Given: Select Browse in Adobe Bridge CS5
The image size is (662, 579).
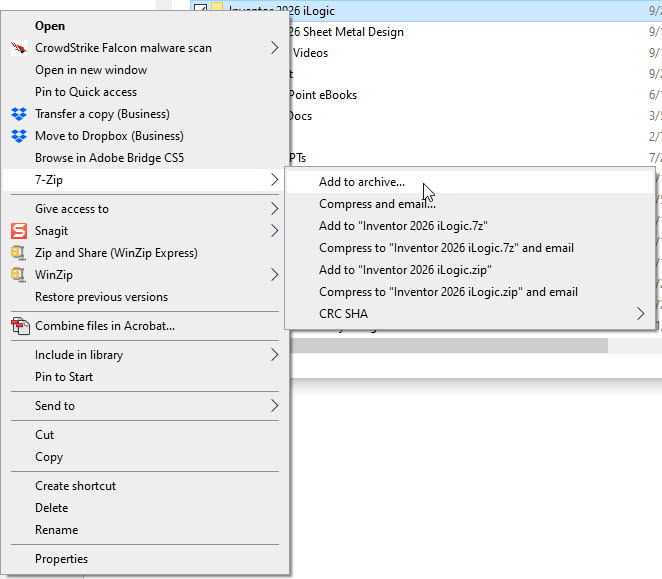Looking at the screenshot, I should click(x=146, y=158).
